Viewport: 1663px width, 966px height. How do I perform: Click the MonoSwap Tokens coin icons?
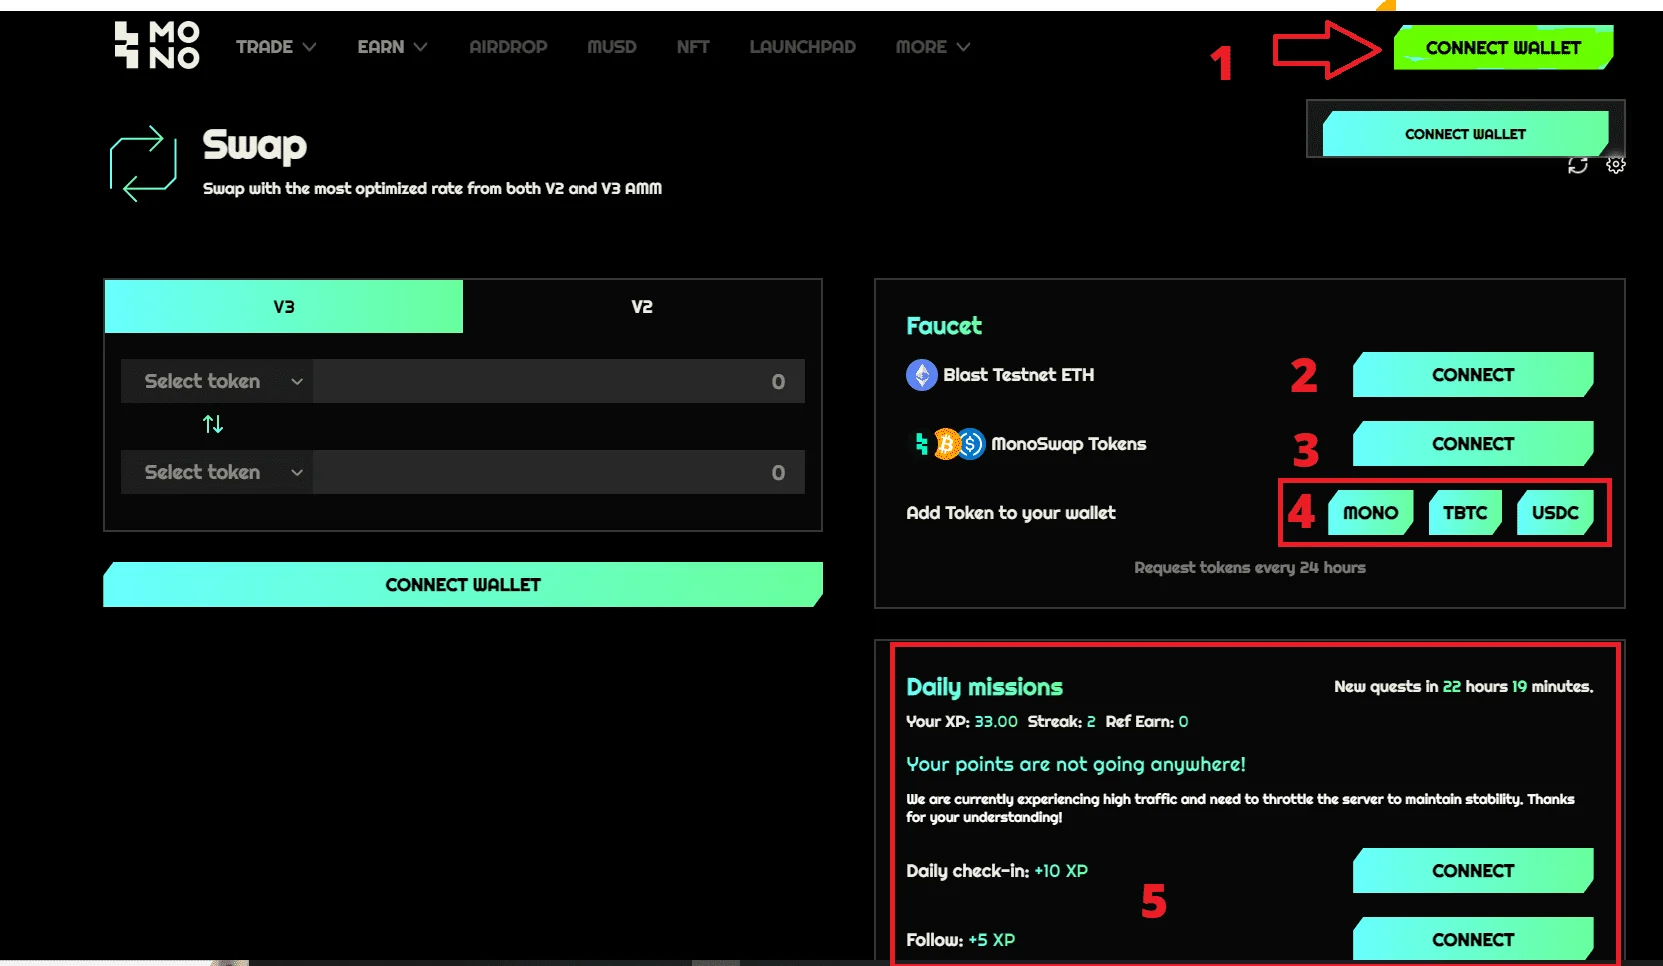[950, 443]
